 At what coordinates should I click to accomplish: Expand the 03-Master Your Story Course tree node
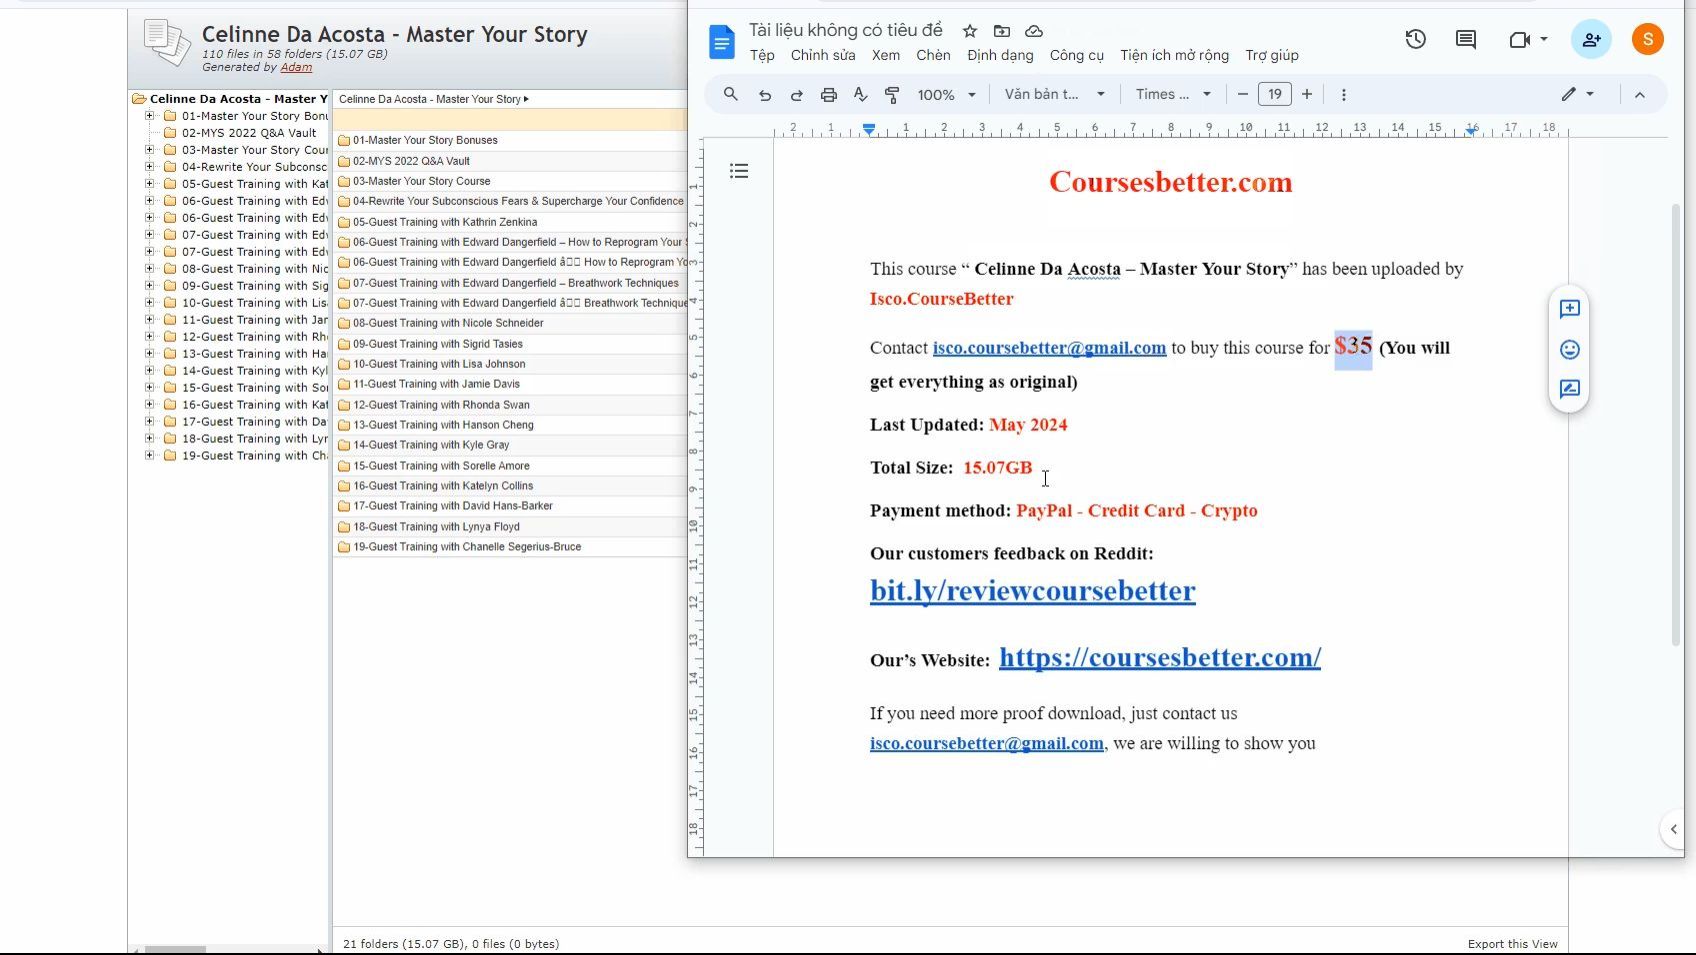tap(150, 150)
